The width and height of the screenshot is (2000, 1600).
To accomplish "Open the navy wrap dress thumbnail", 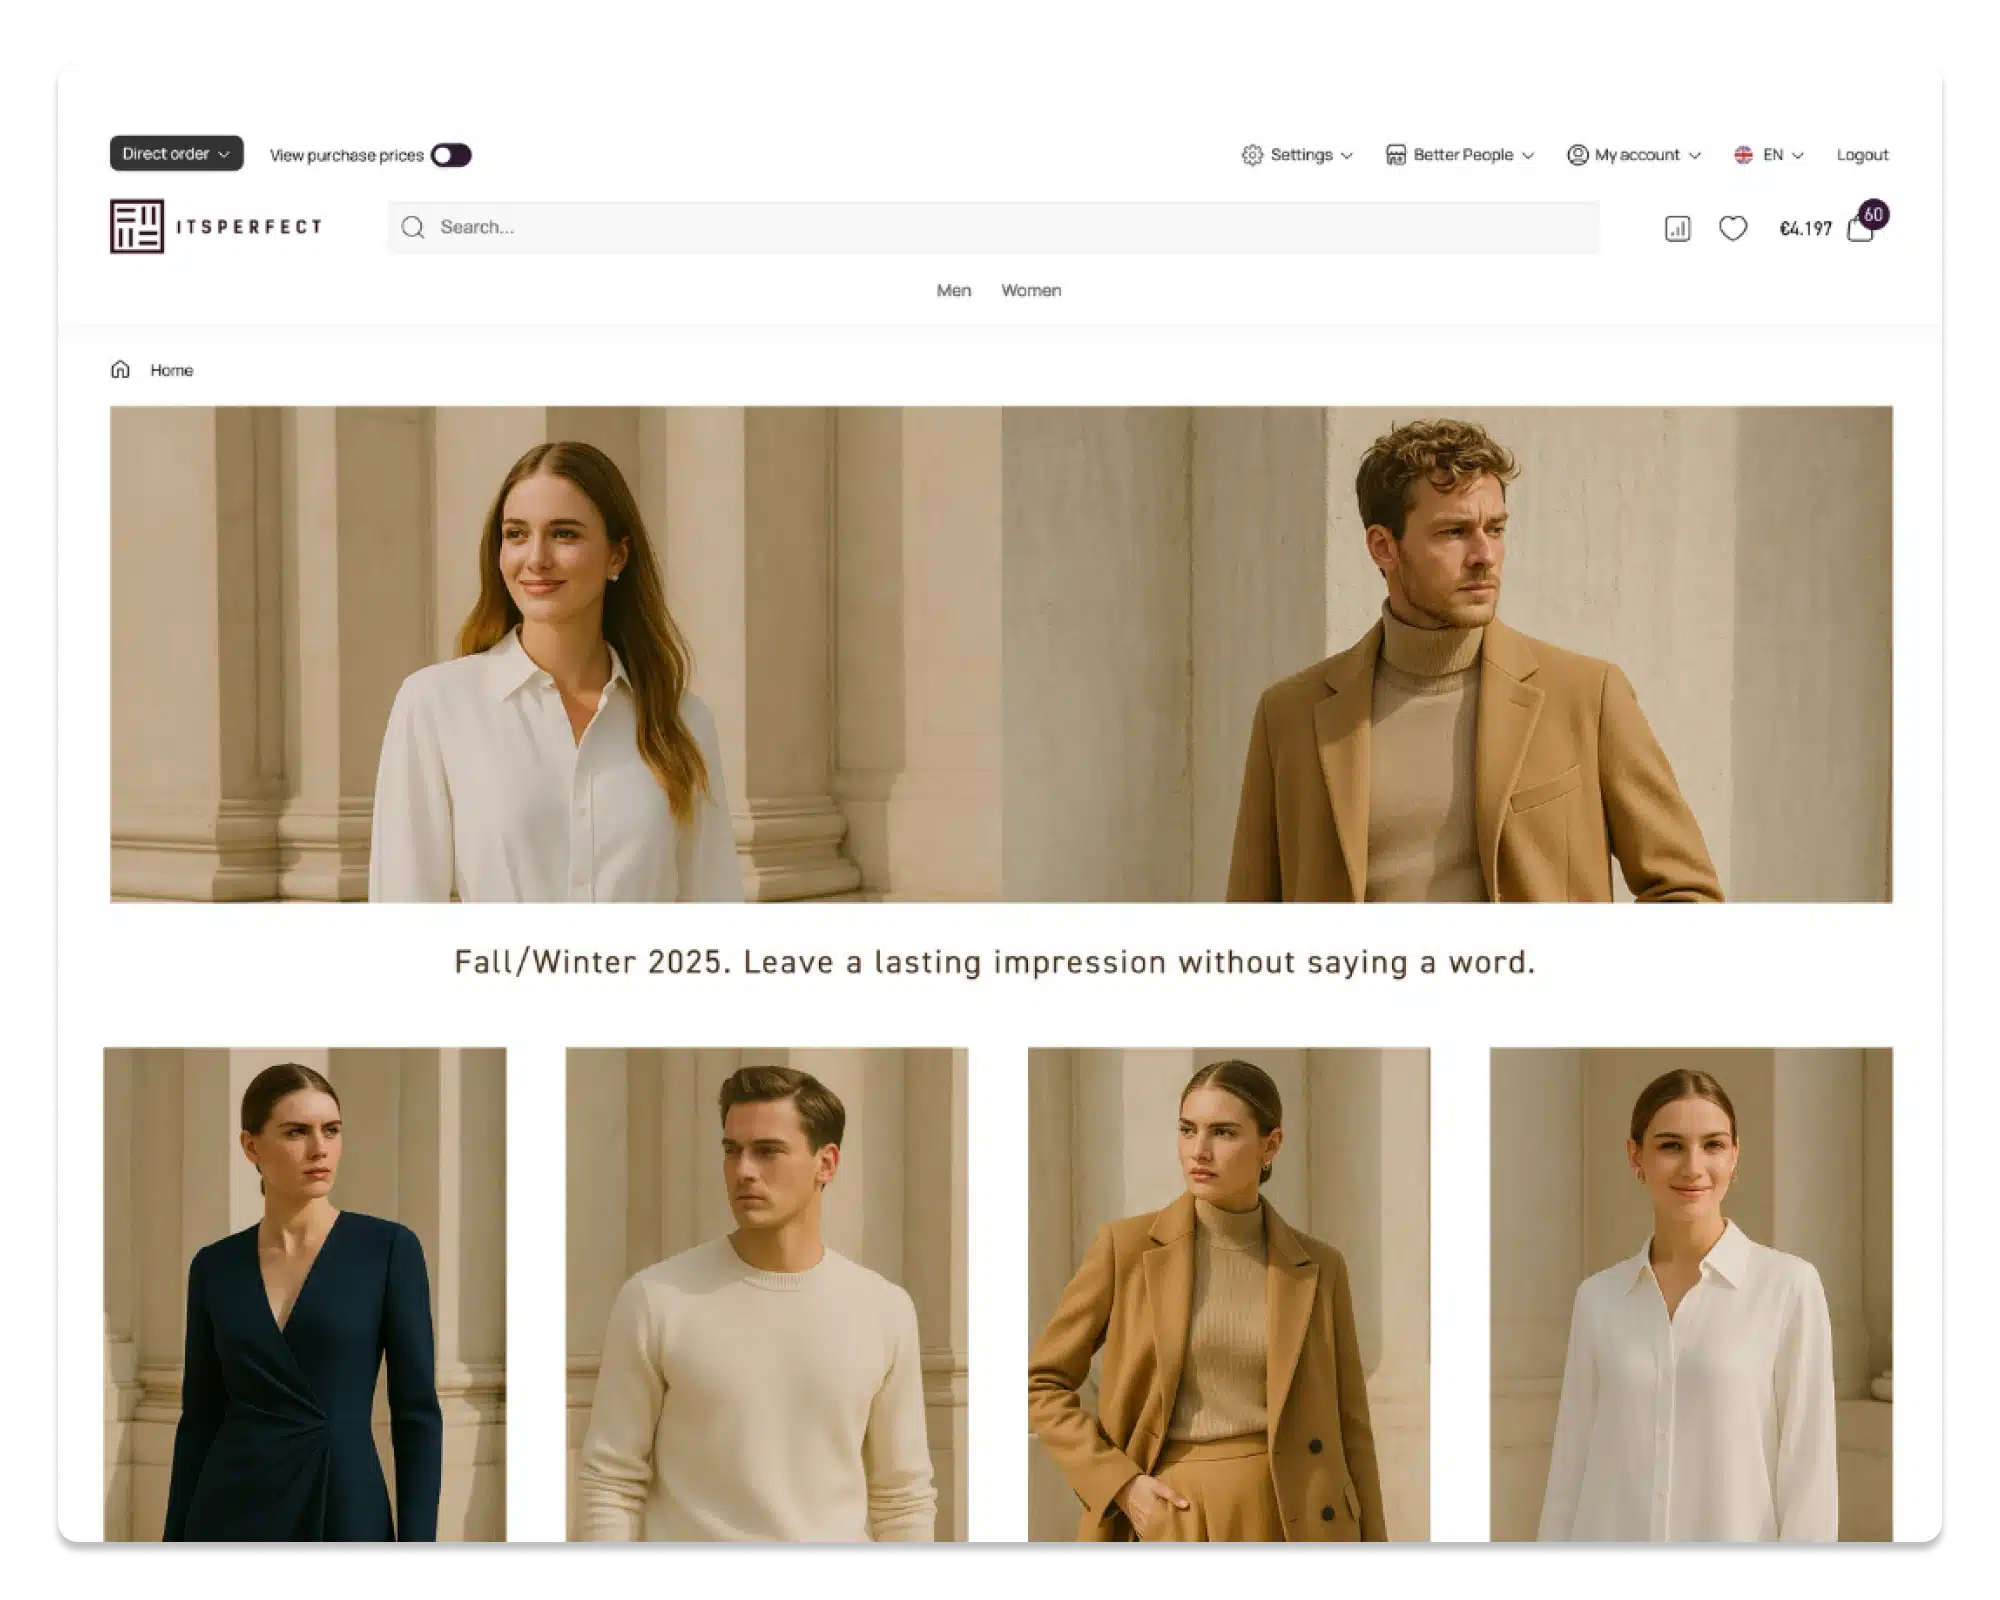I will pos(305,1294).
